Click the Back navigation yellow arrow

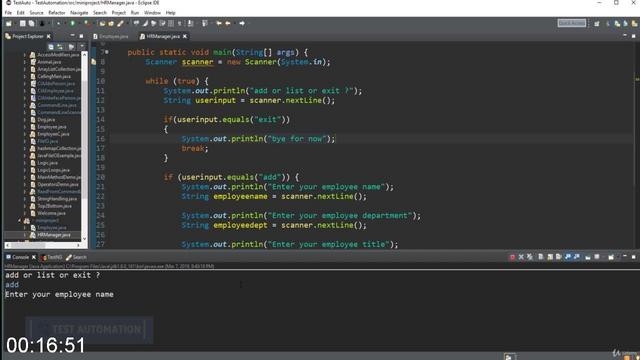pos(228,24)
